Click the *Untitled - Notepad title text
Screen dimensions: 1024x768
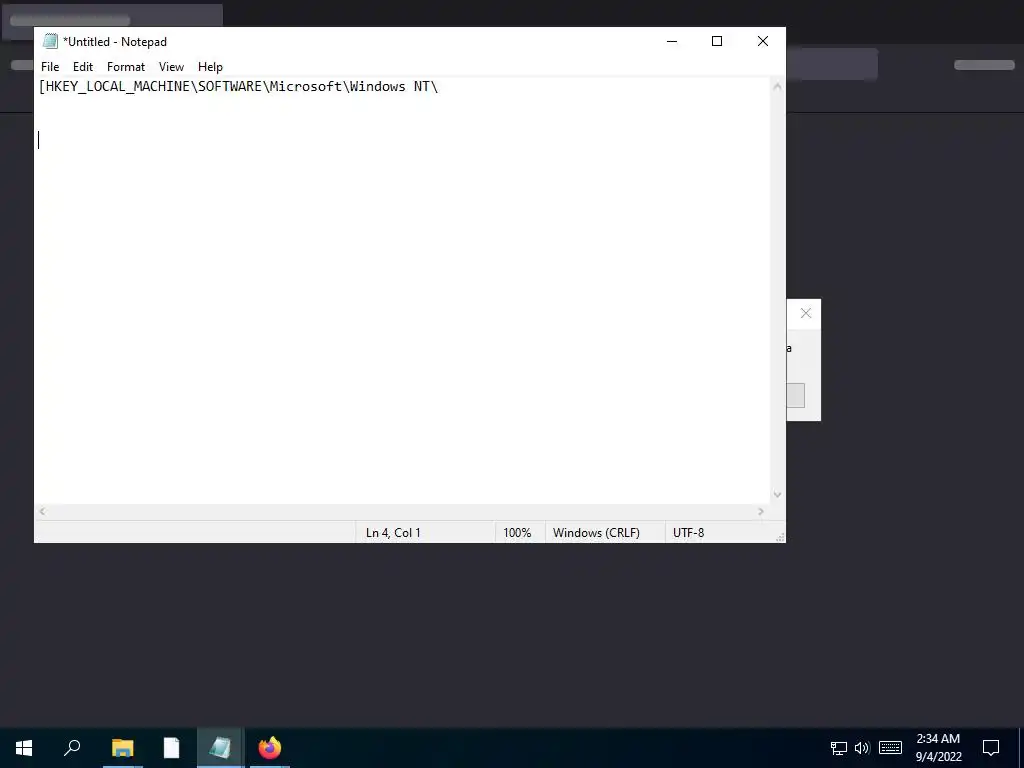115,42
